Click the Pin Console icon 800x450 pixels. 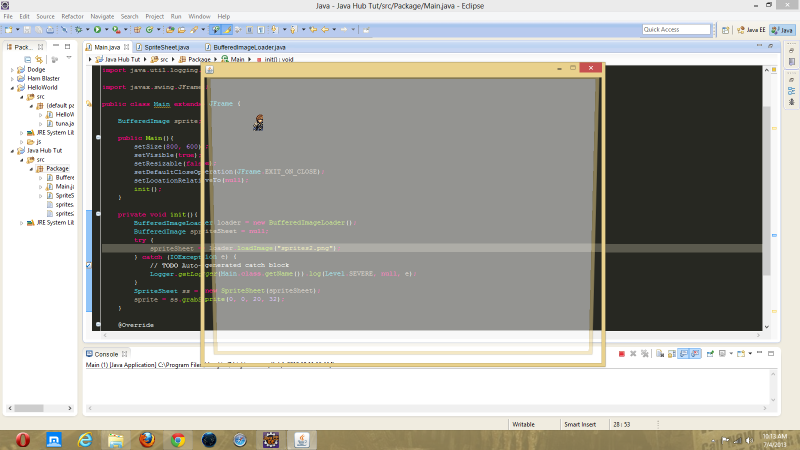(x=710, y=354)
